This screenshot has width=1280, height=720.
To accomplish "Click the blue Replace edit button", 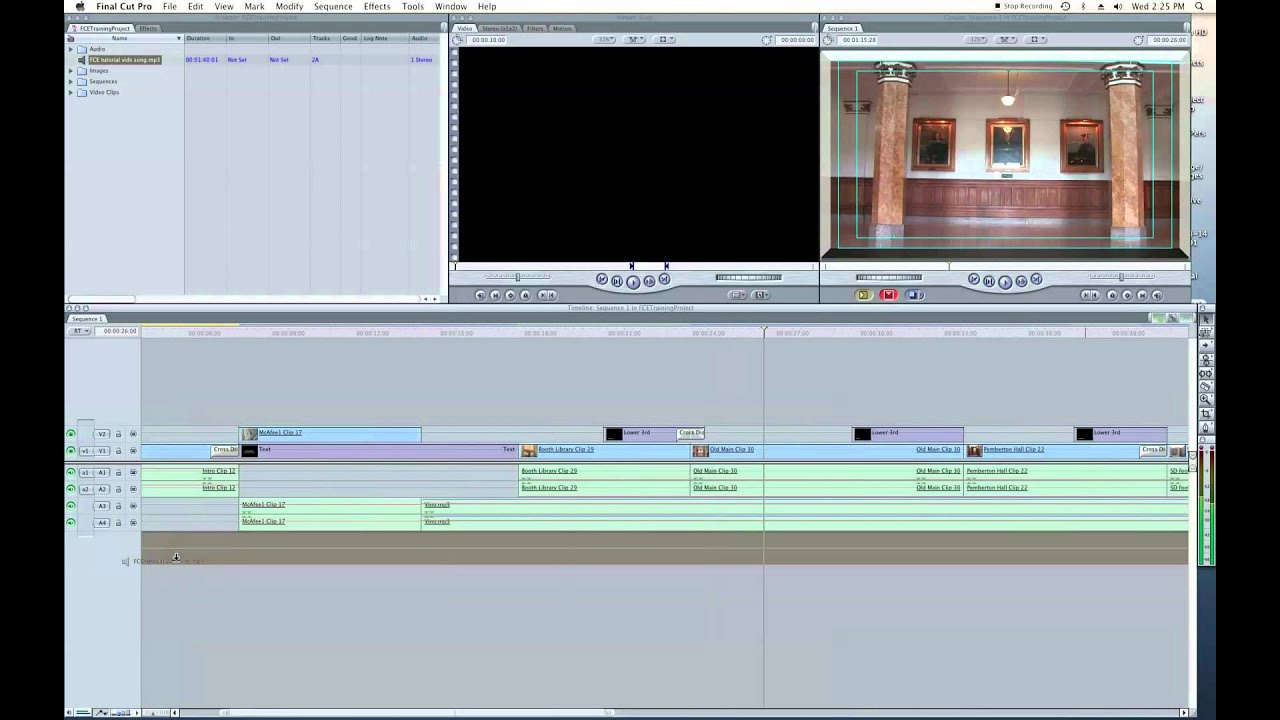I will pyautogui.click(x=914, y=295).
